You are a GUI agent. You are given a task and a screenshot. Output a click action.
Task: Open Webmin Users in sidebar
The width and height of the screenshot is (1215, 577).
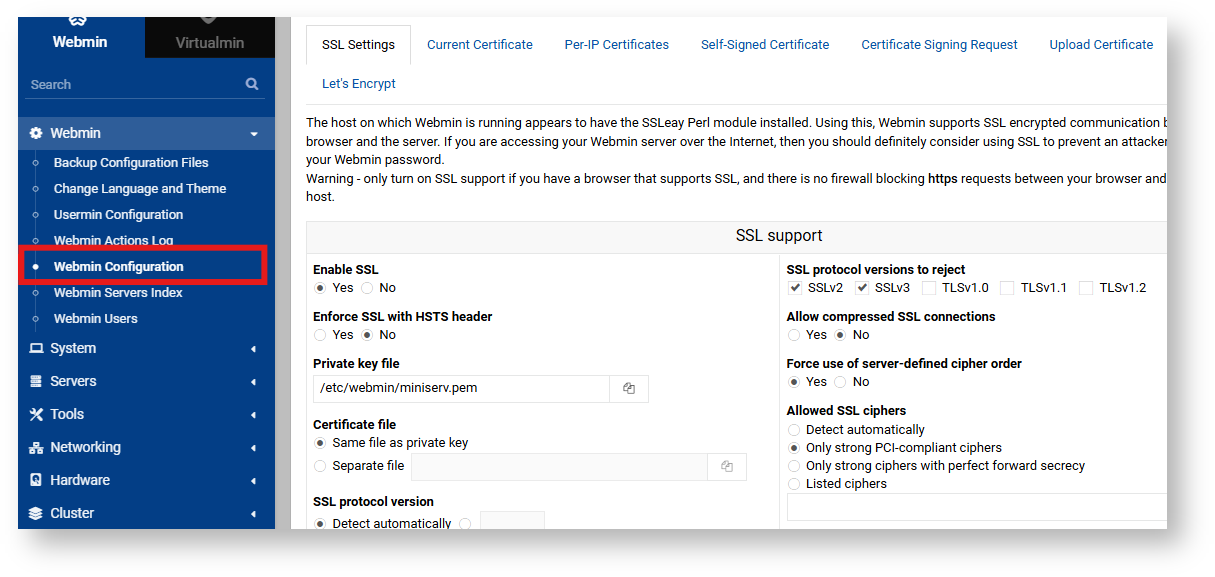point(95,318)
